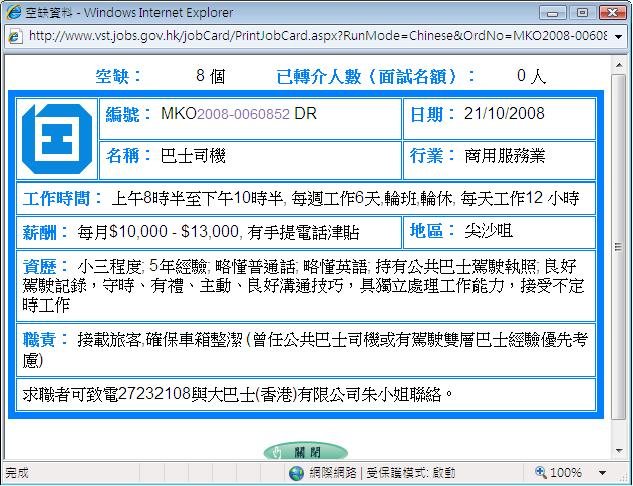Click the green 關閉 close button
Image resolution: width=633 pixels, height=486 pixels.
coord(306,452)
